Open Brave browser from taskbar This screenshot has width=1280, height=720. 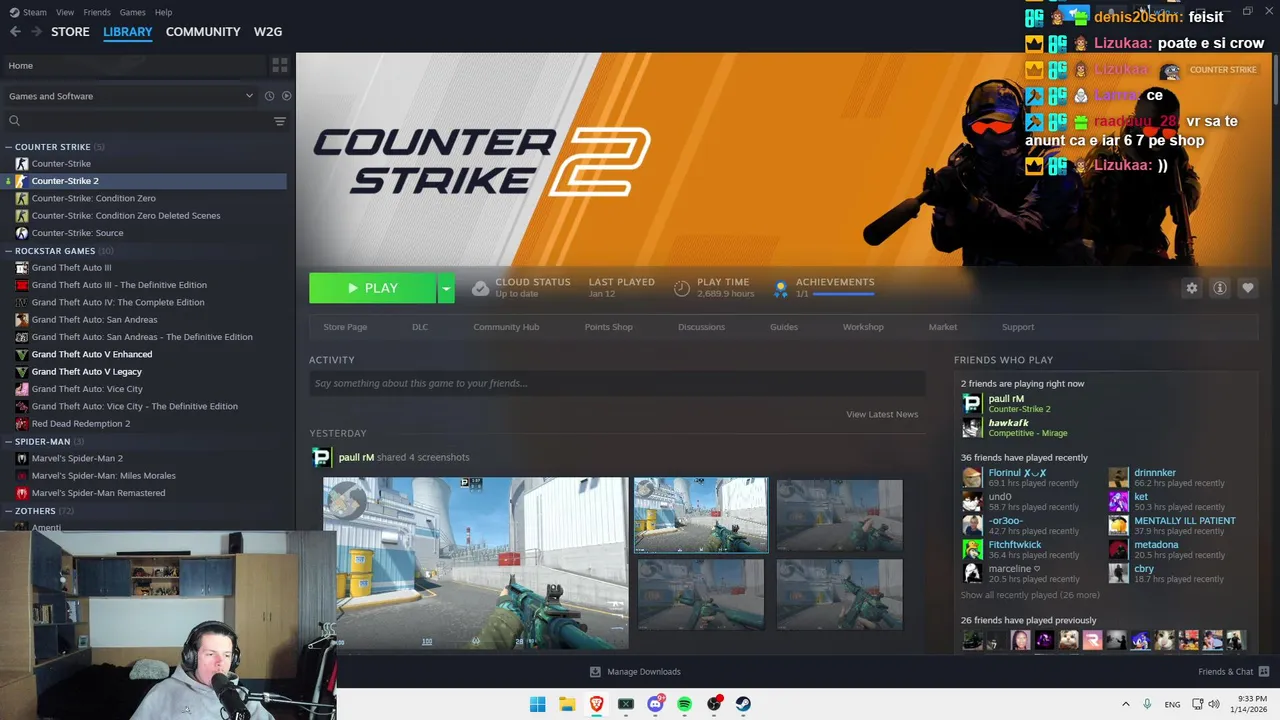(596, 704)
